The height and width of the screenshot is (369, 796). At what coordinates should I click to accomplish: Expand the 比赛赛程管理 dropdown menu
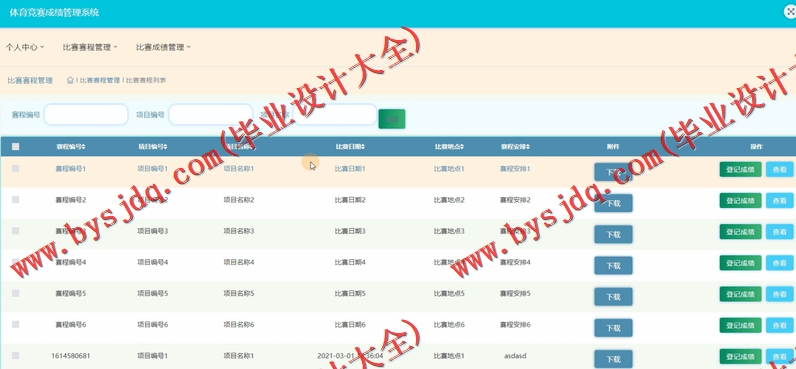(90, 47)
